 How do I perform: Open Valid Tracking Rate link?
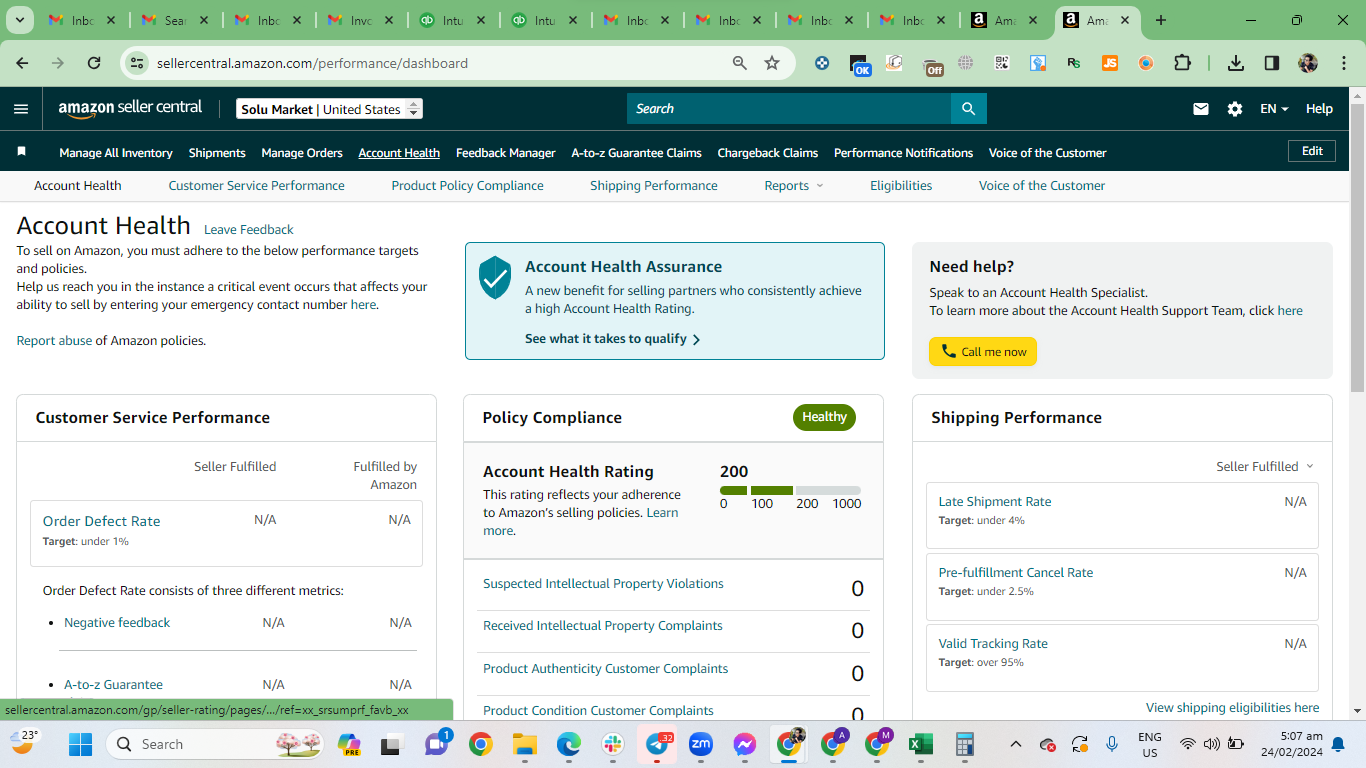pyautogui.click(x=993, y=644)
